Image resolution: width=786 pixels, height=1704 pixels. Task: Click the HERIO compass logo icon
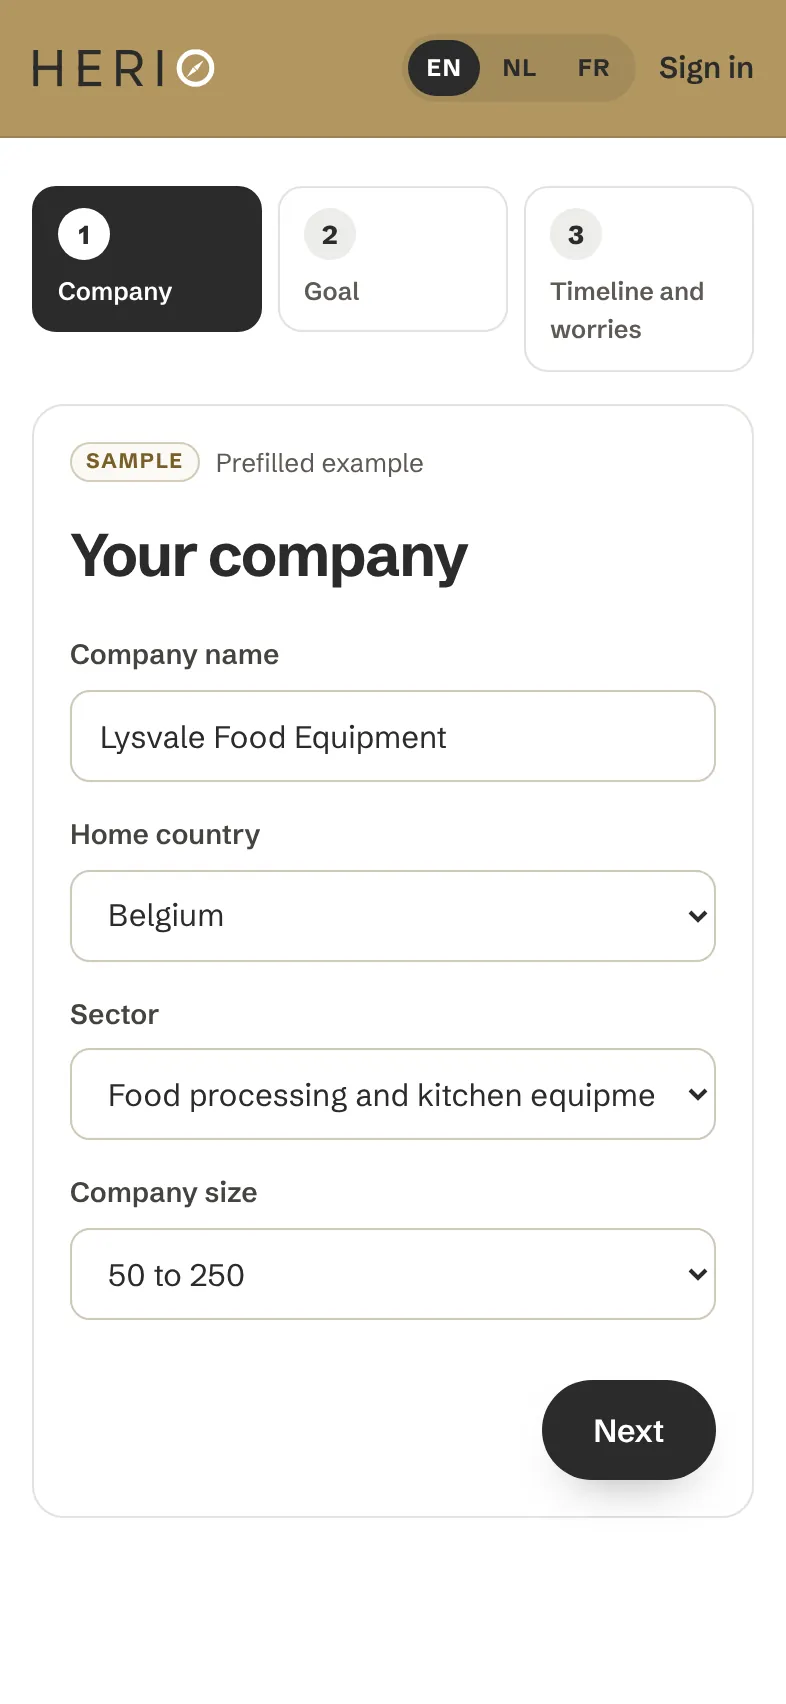point(195,68)
